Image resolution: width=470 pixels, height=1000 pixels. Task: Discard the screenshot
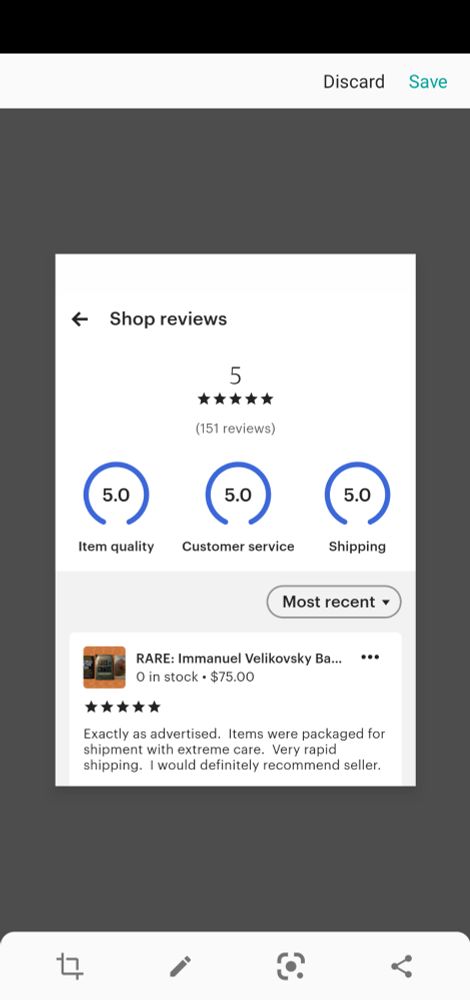click(354, 82)
